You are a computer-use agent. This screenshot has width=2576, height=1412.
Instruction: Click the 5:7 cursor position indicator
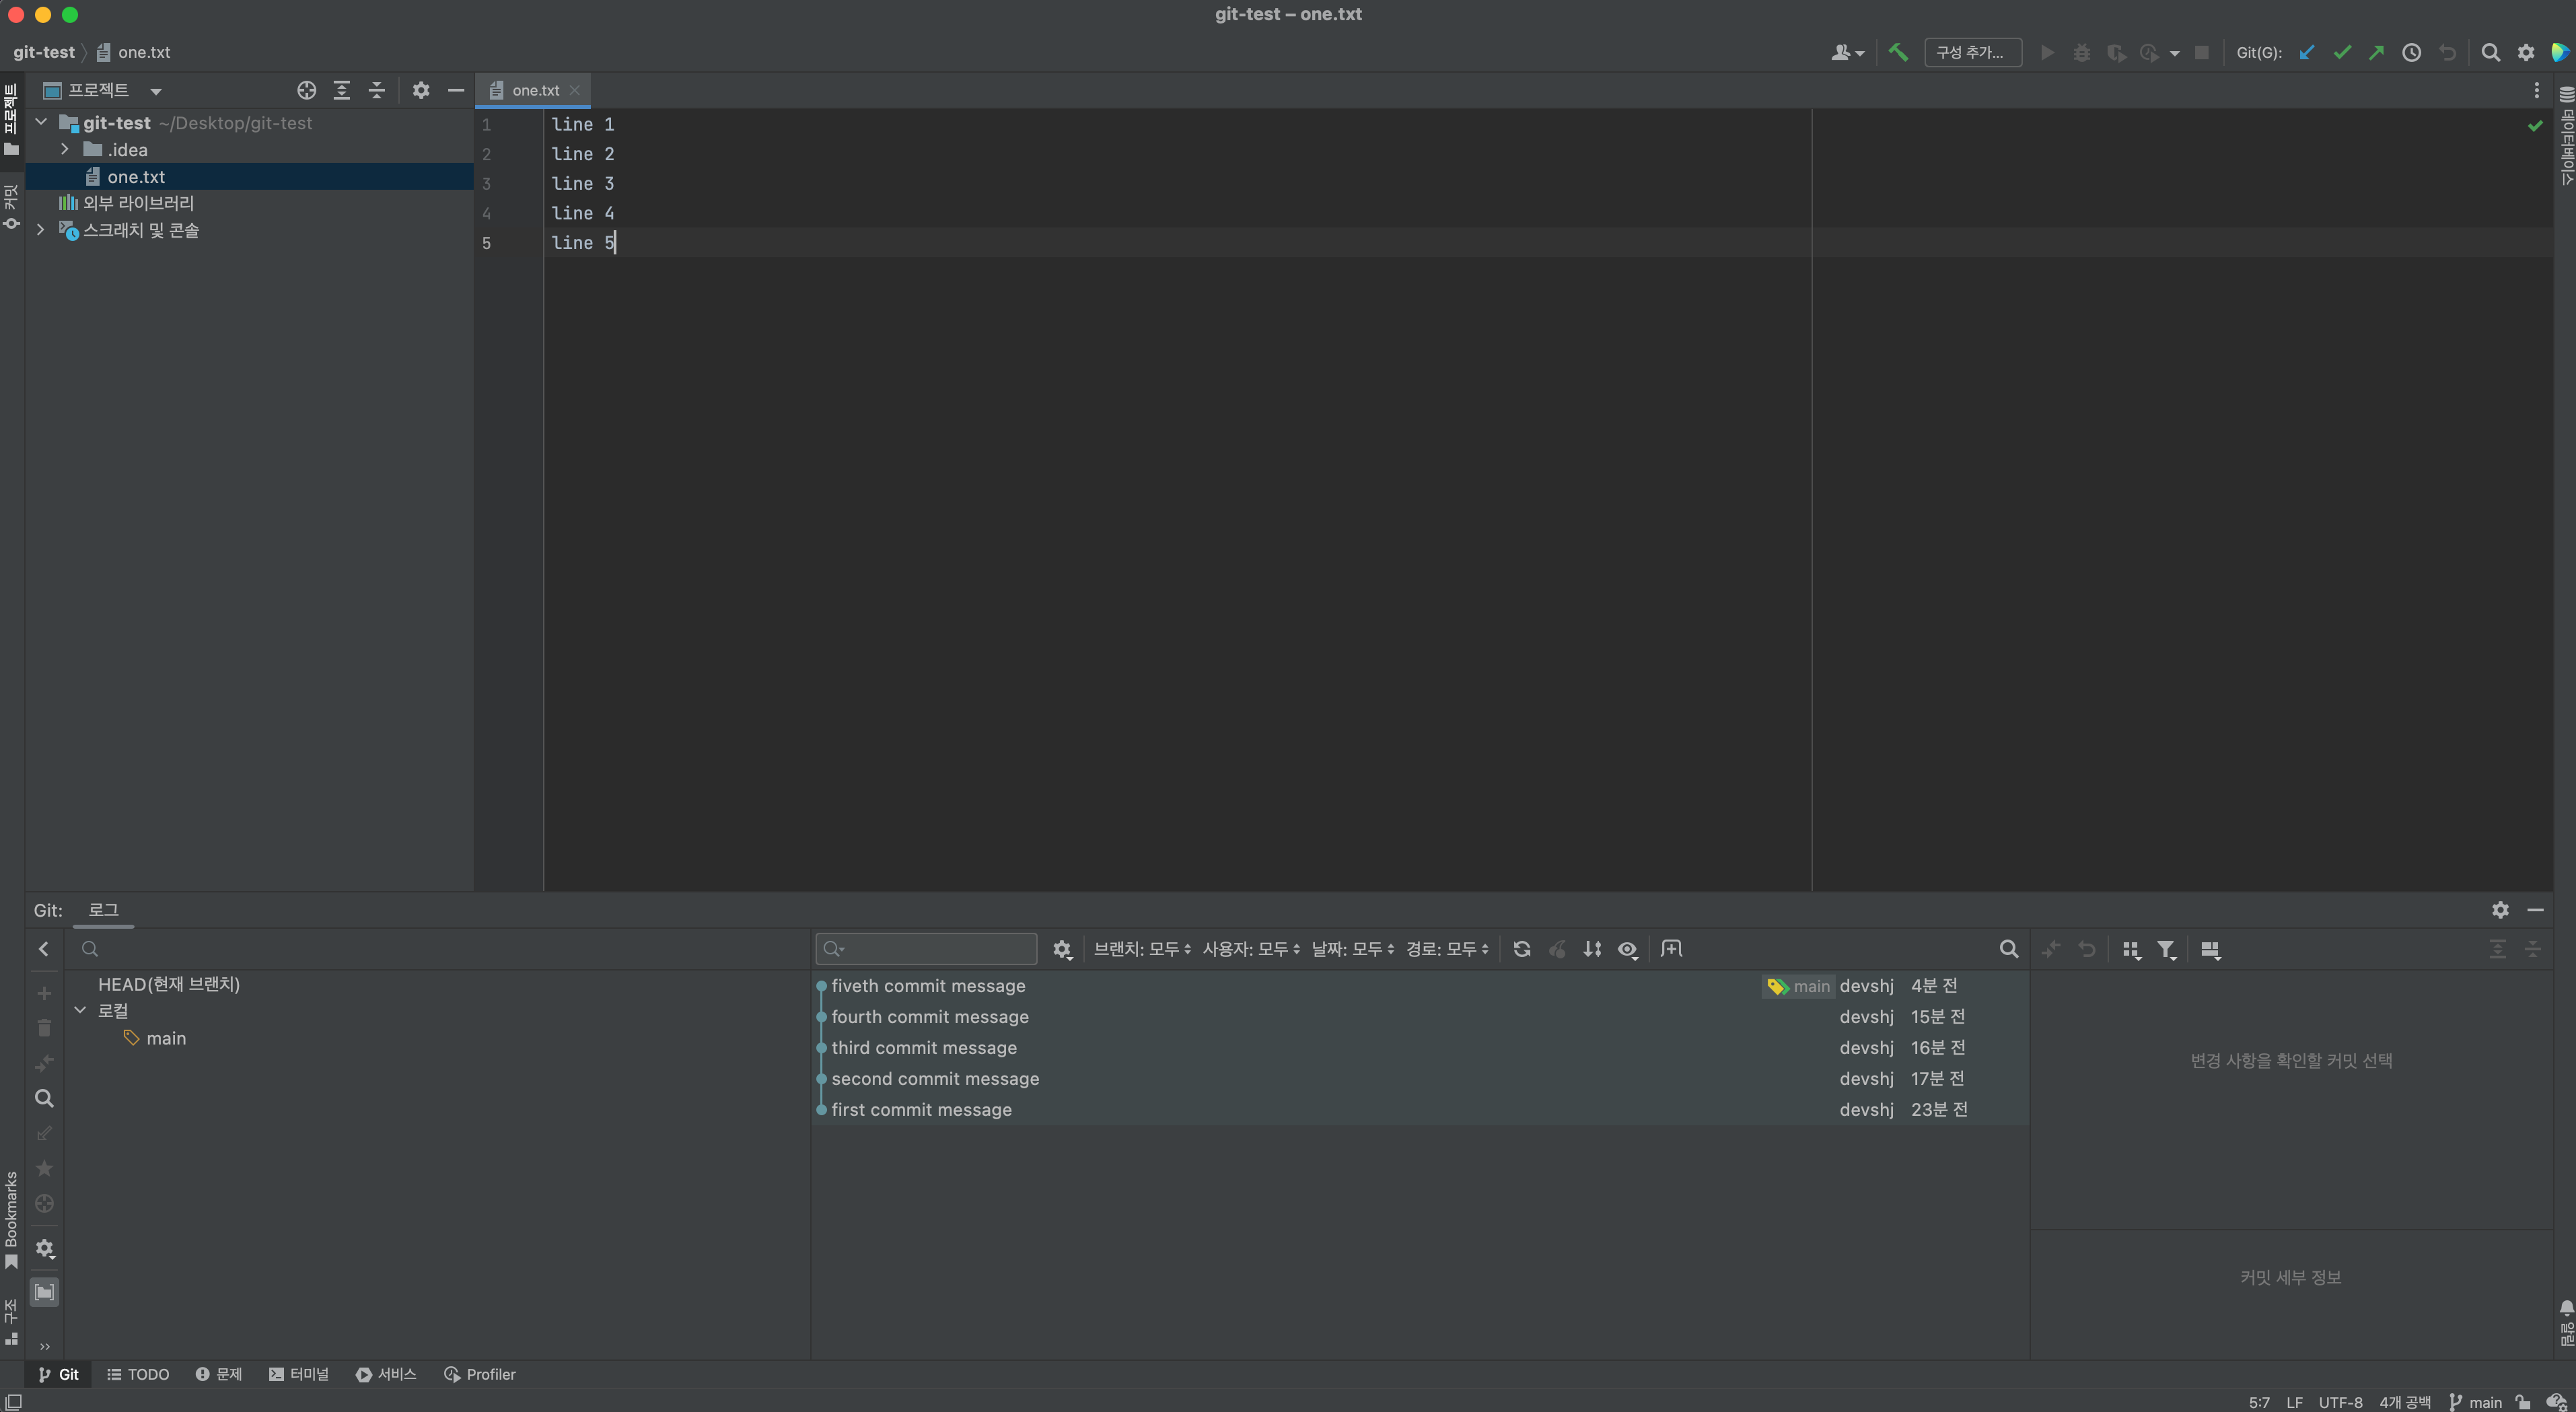click(2259, 1402)
